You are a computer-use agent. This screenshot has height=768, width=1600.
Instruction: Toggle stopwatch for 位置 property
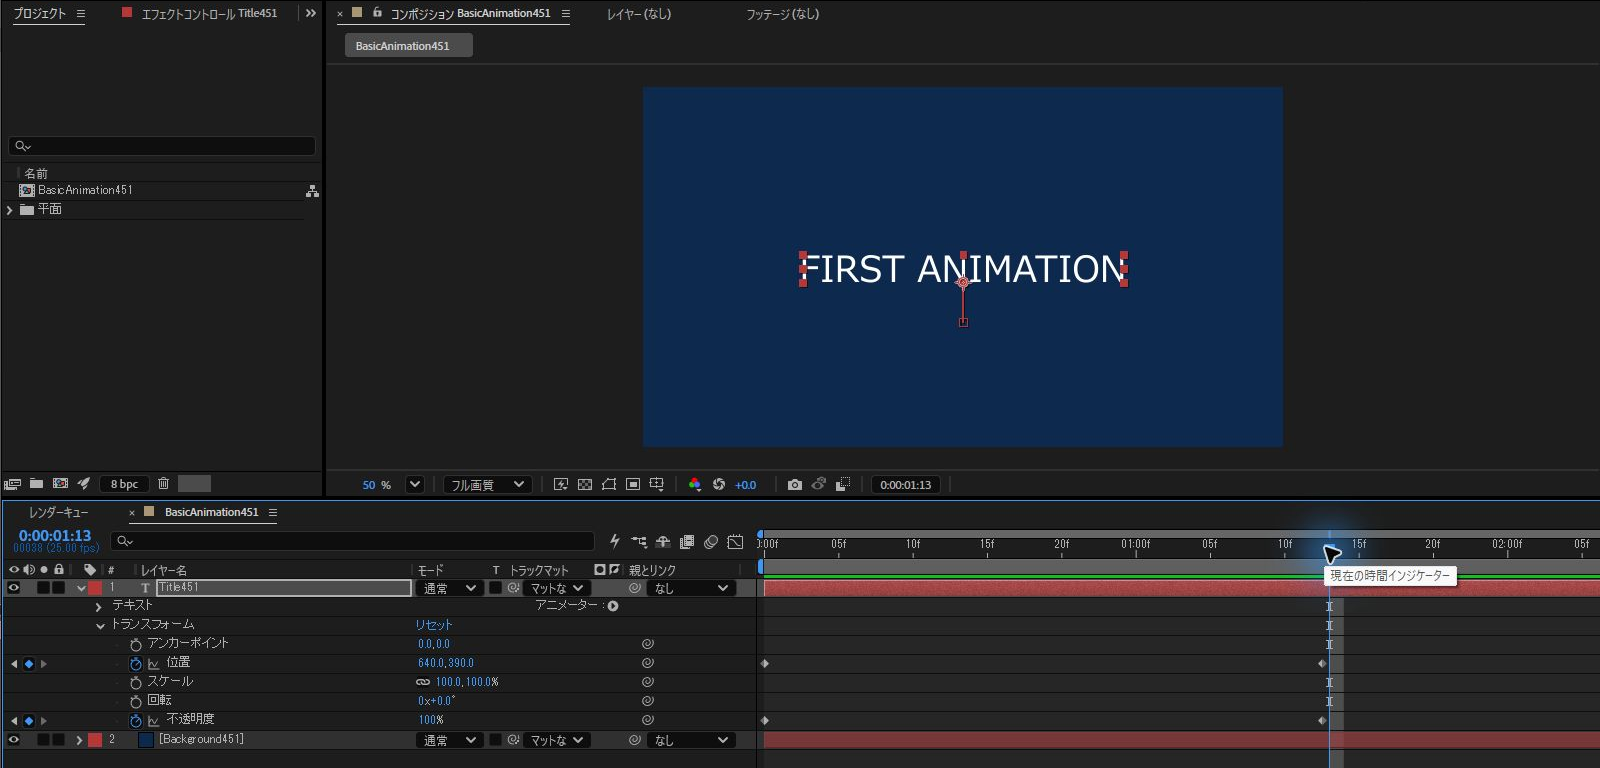coord(136,664)
